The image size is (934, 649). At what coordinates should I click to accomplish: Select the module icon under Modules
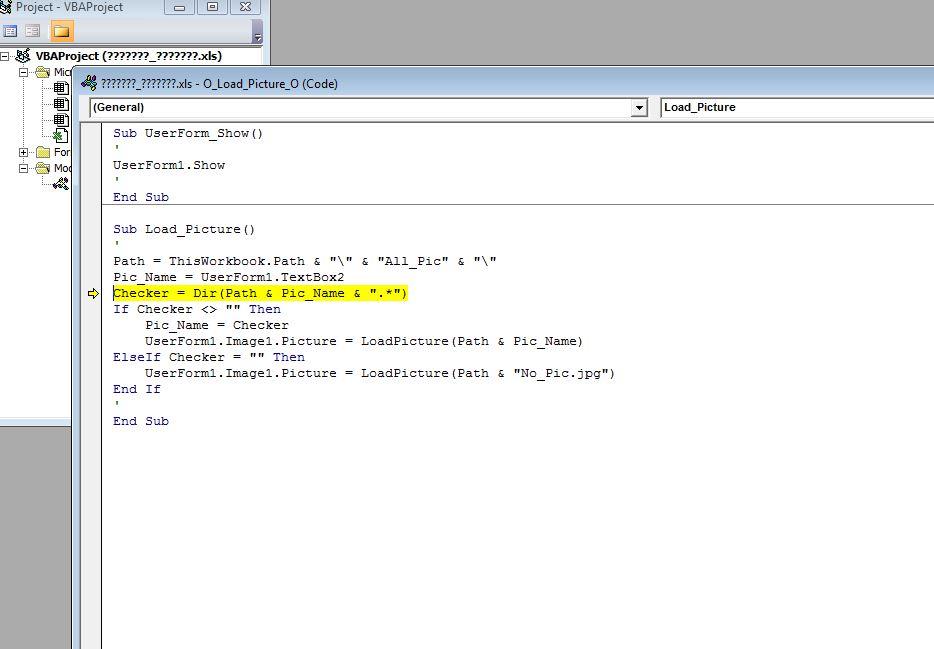(x=61, y=184)
